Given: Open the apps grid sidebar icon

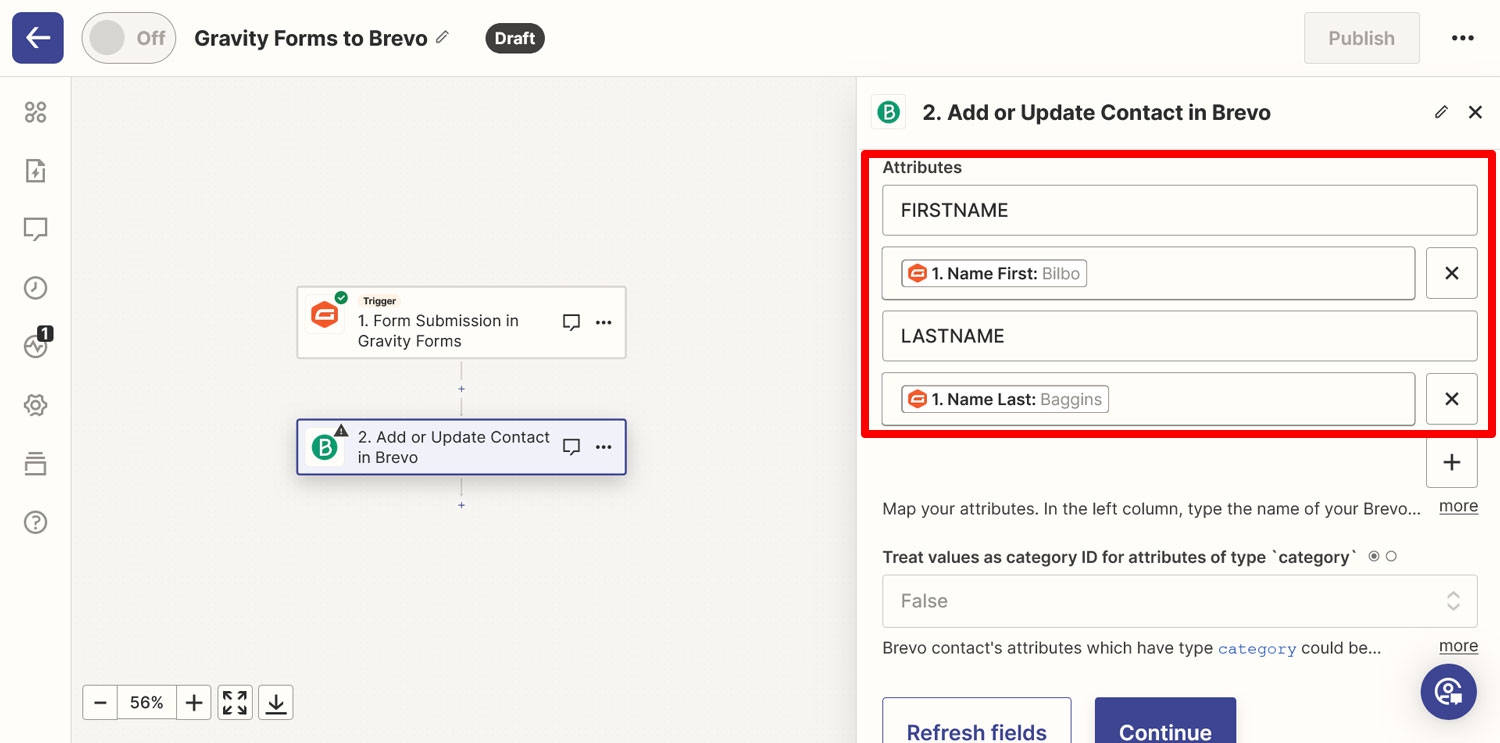Looking at the screenshot, I should pyautogui.click(x=36, y=112).
